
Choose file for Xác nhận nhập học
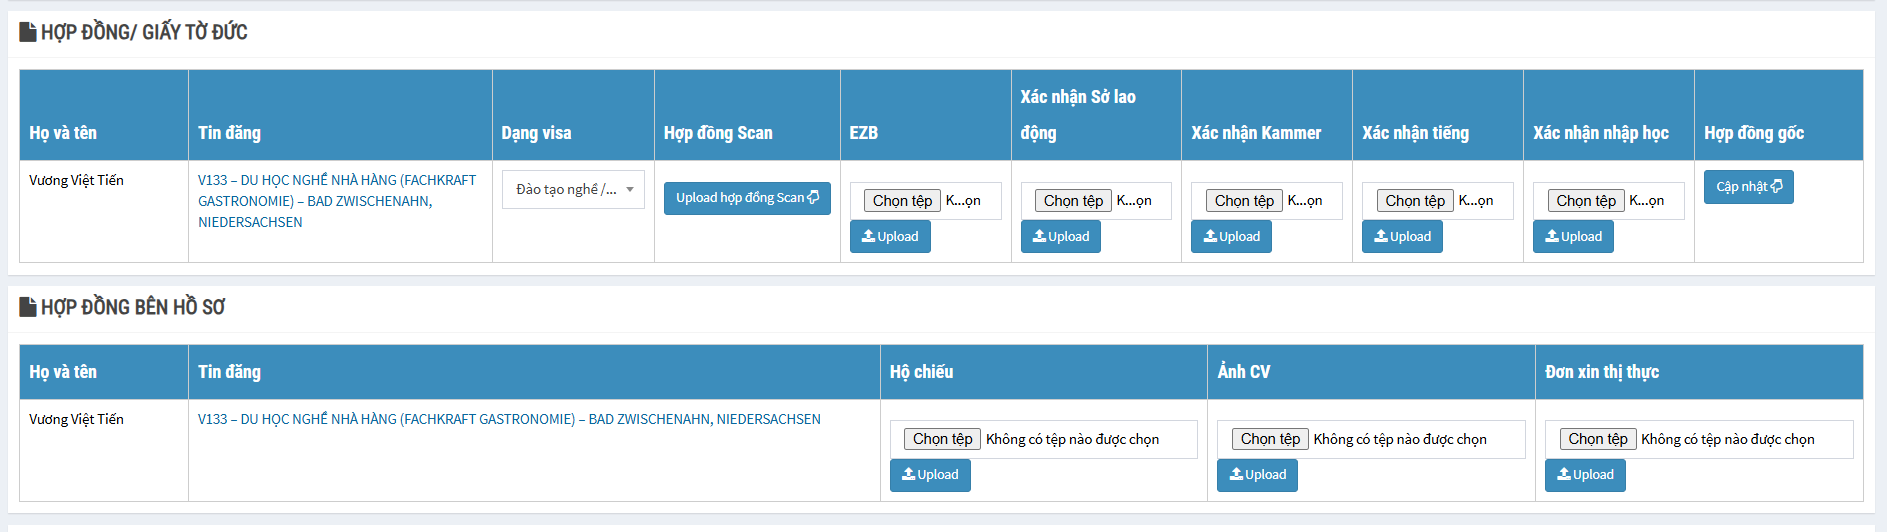tap(1586, 201)
